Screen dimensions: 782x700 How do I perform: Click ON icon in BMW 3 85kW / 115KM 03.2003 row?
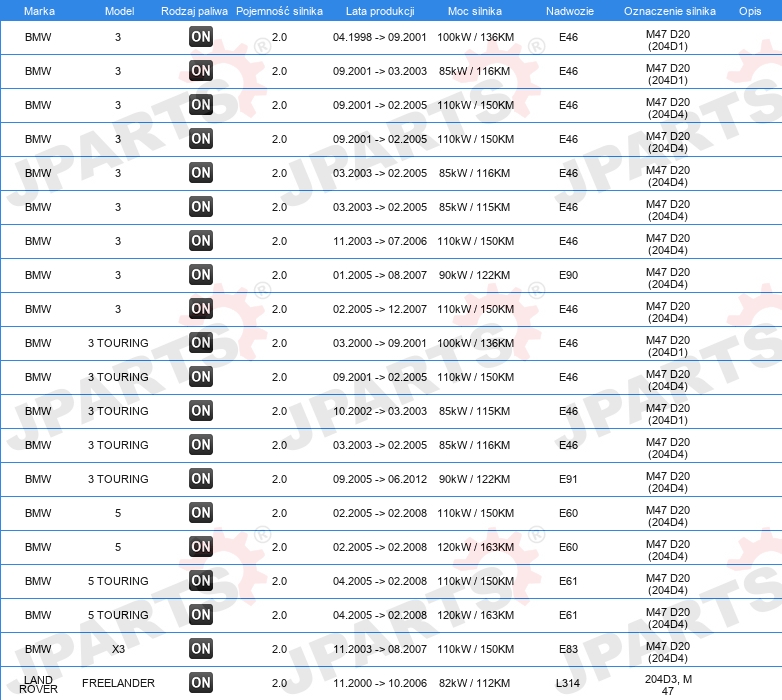201,207
